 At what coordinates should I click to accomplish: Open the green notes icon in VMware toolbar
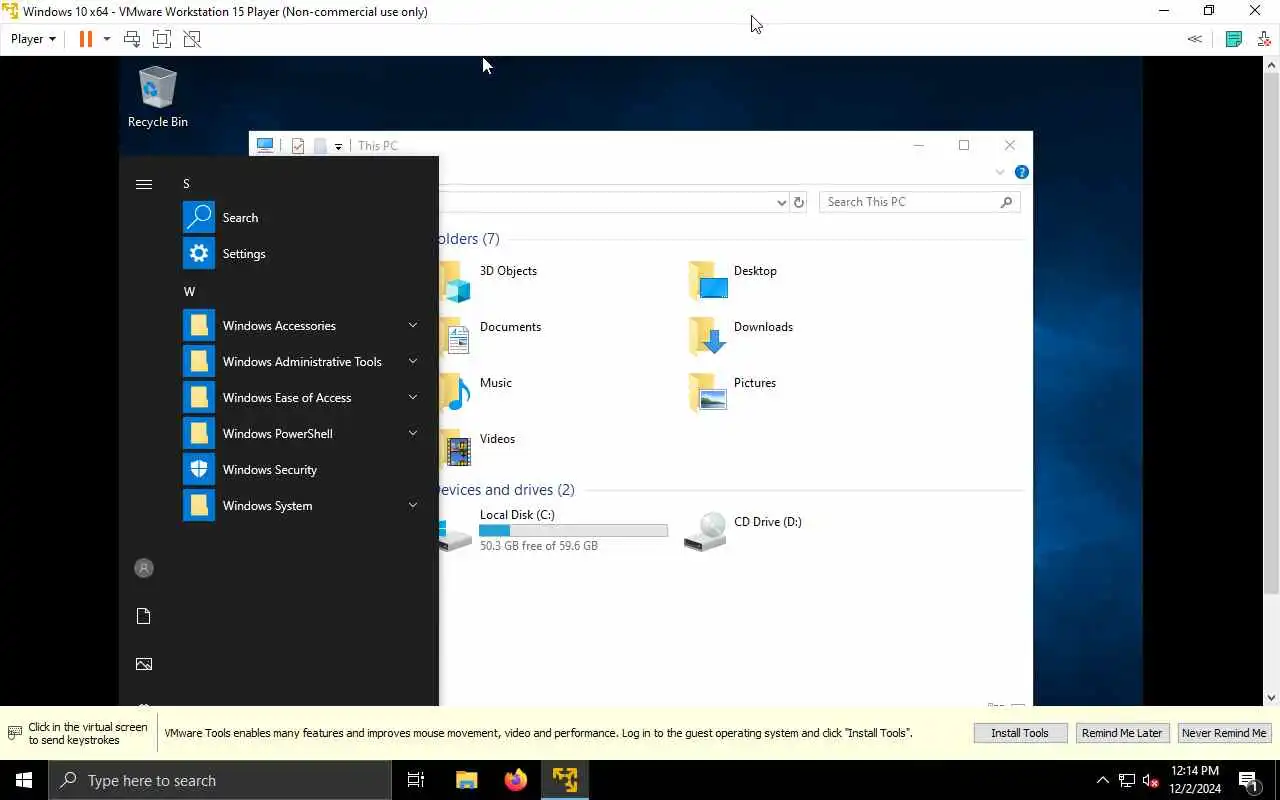pyautogui.click(x=1234, y=39)
